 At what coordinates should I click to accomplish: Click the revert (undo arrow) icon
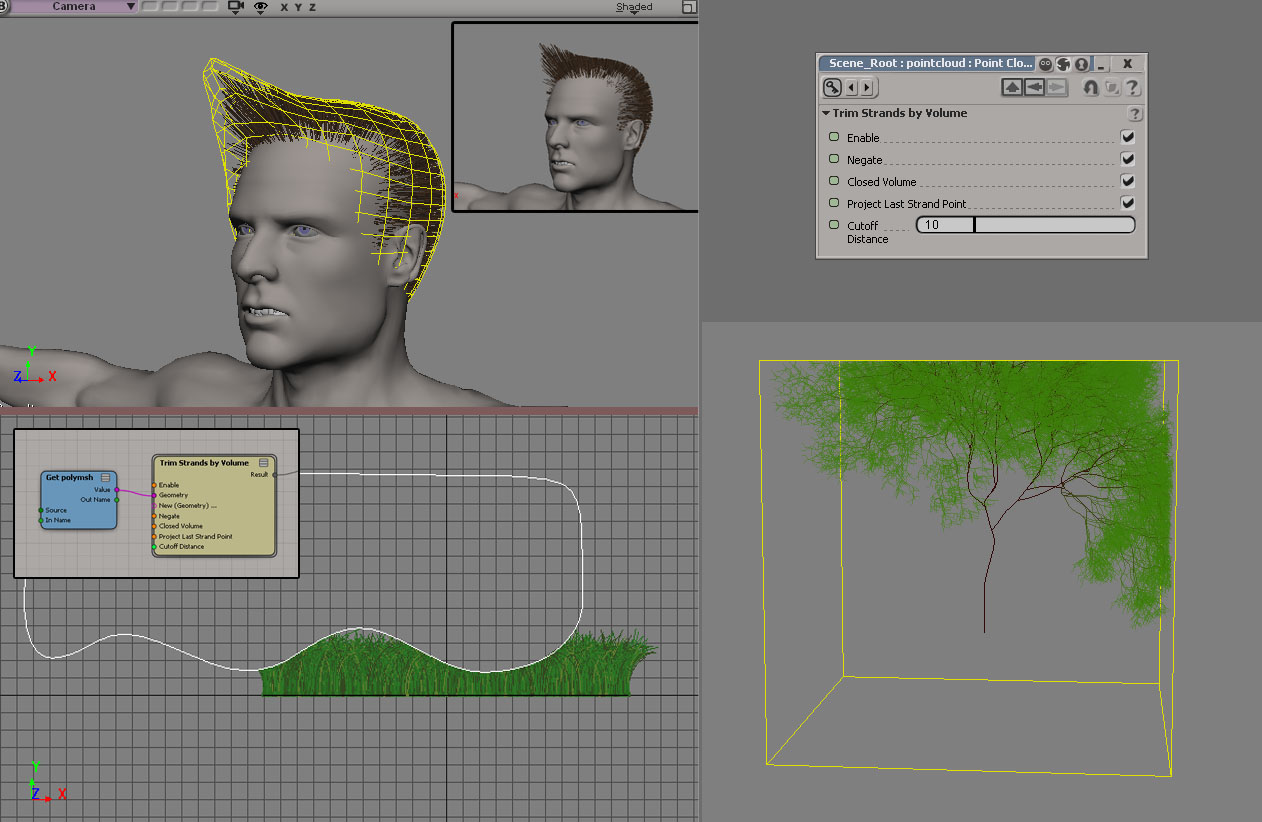(1090, 88)
